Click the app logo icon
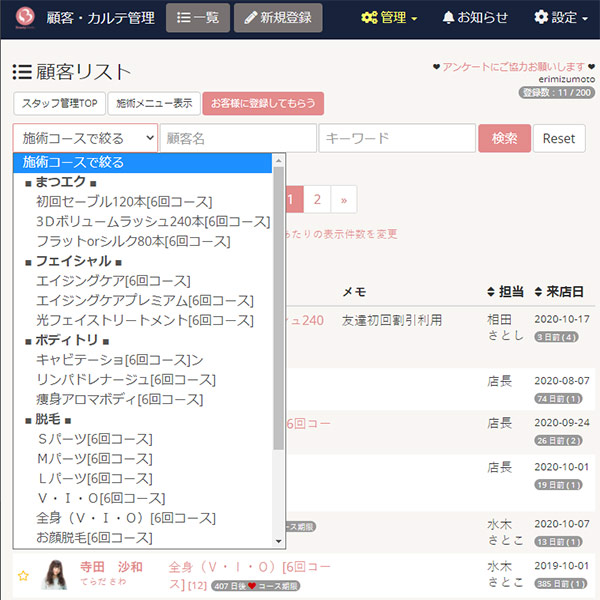This screenshot has height=600, width=600. [x=25, y=17]
